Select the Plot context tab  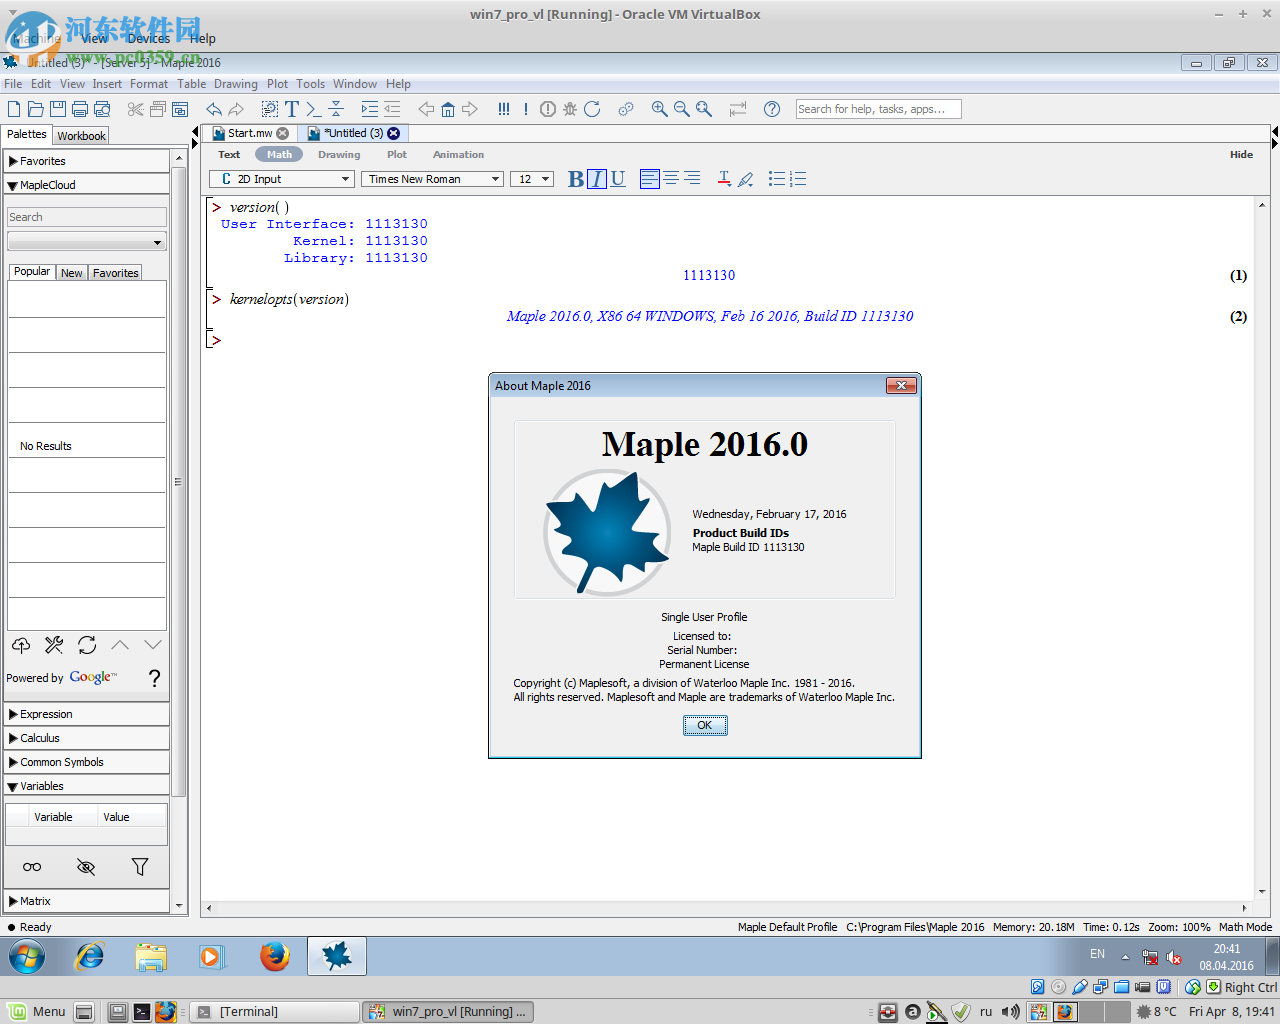pyautogui.click(x=397, y=155)
